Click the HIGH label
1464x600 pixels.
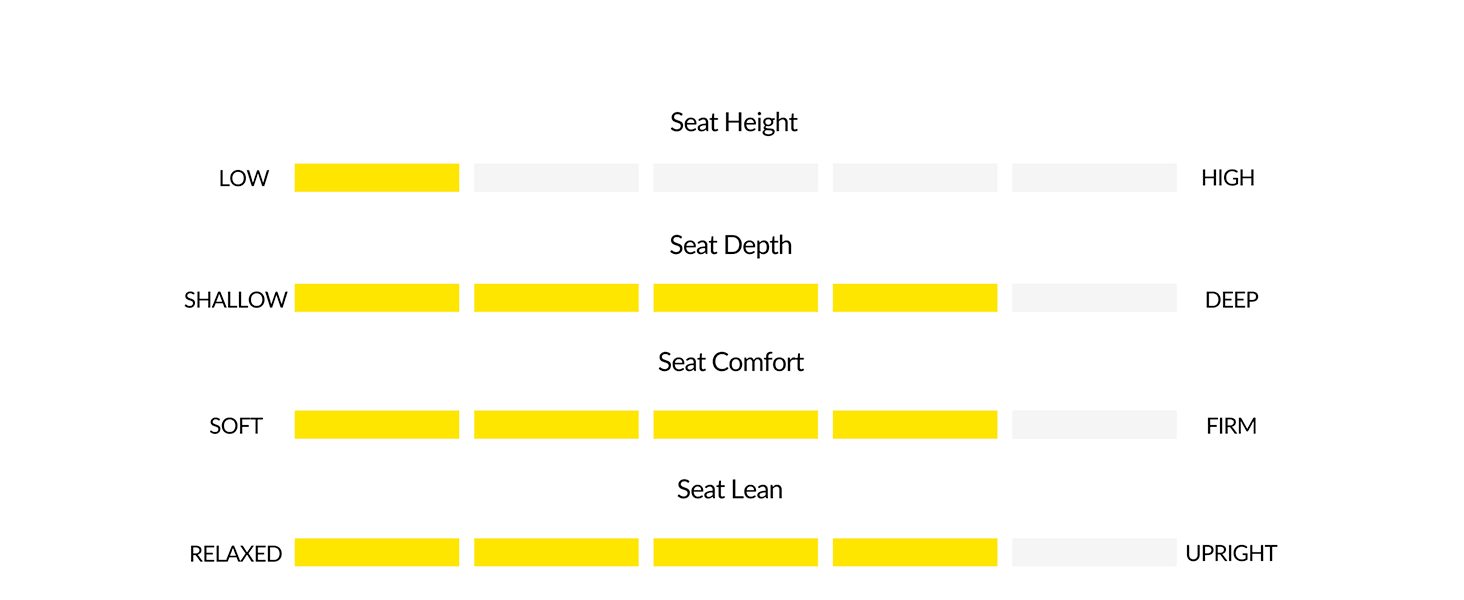[1228, 178]
